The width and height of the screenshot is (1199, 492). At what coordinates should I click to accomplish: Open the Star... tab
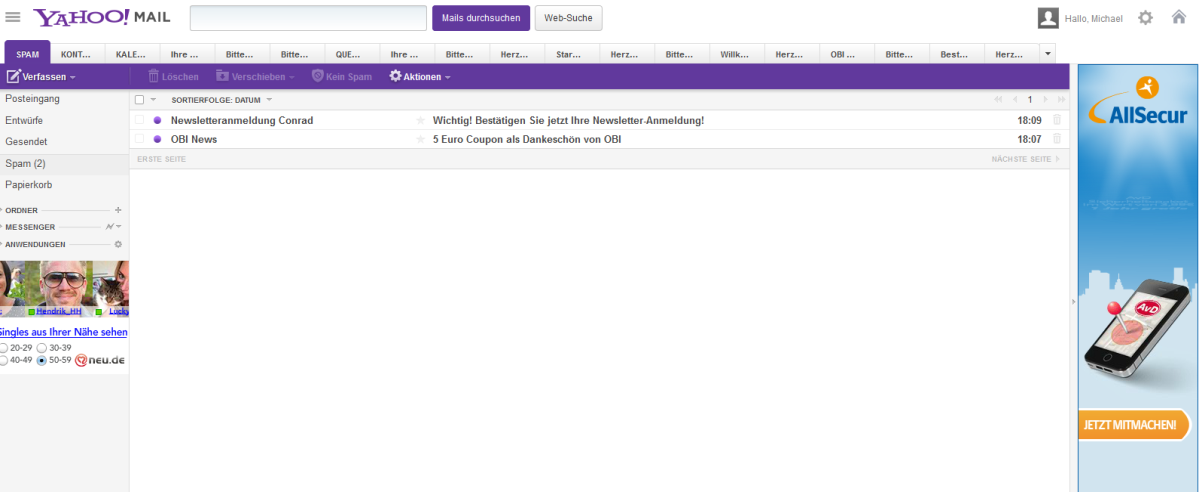[x=568, y=54]
